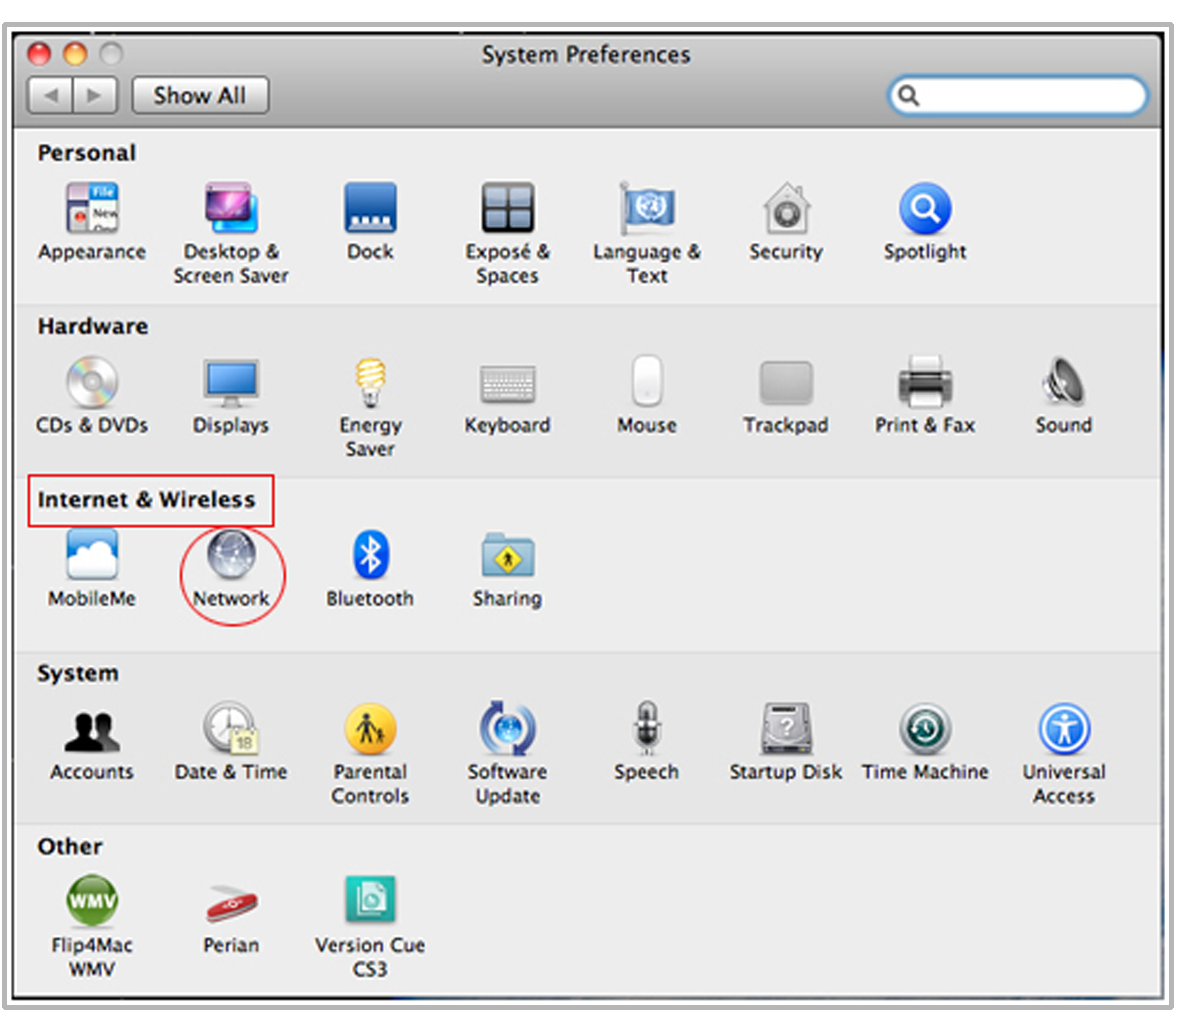The height and width of the screenshot is (1029, 1177).
Task: Open the Spotlight preferences icon
Action: 925,210
